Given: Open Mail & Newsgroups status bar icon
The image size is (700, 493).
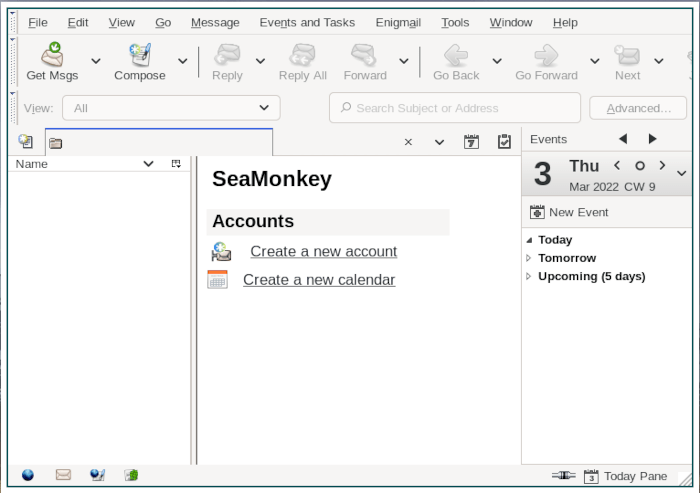Looking at the screenshot, I should pos(63,474).
